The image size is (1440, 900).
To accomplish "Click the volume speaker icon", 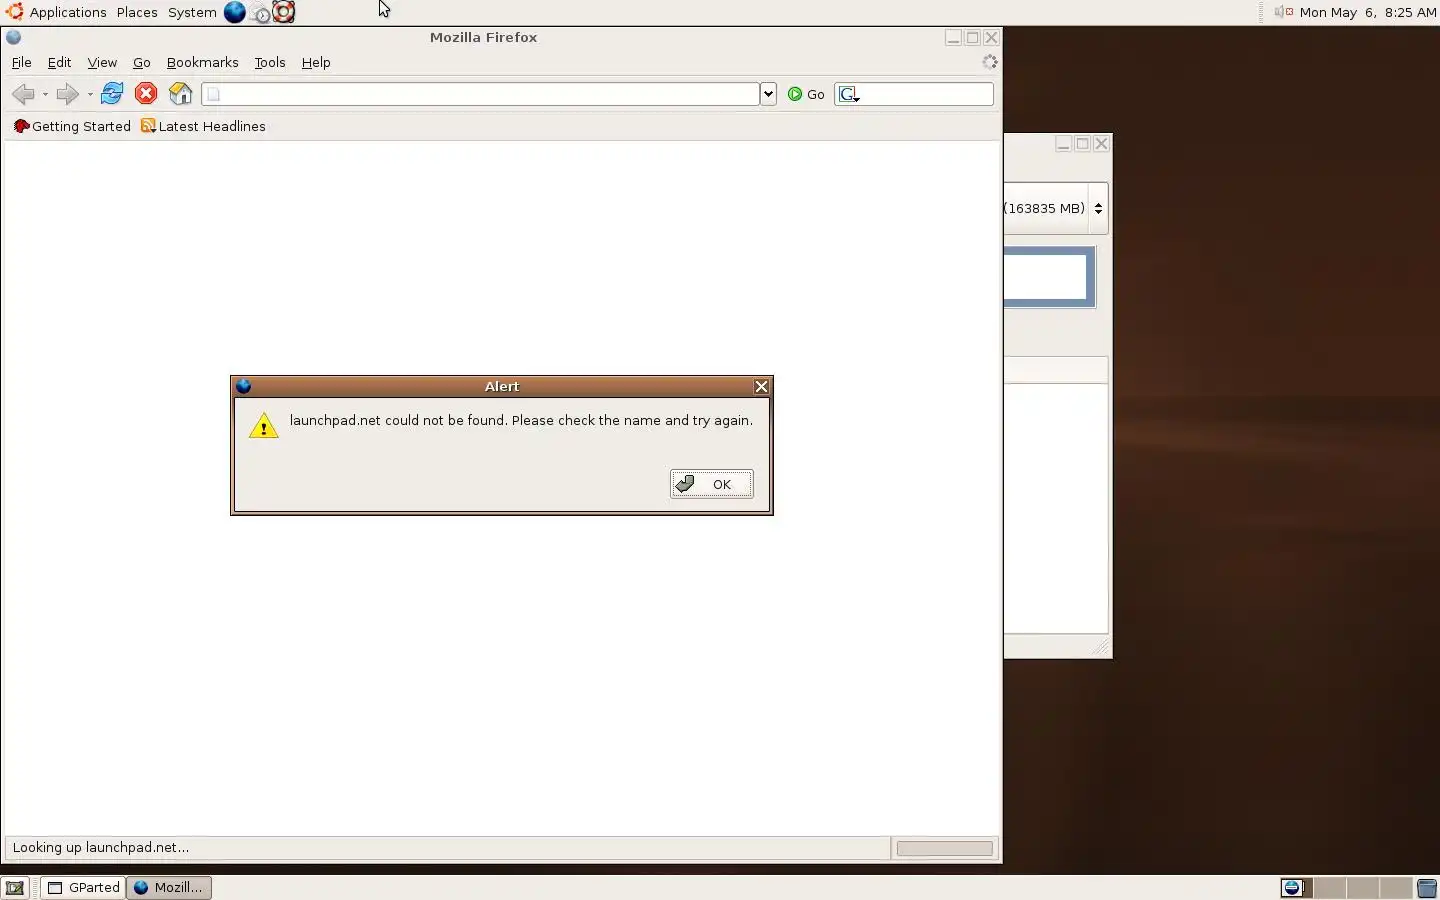I will 1282,12.
